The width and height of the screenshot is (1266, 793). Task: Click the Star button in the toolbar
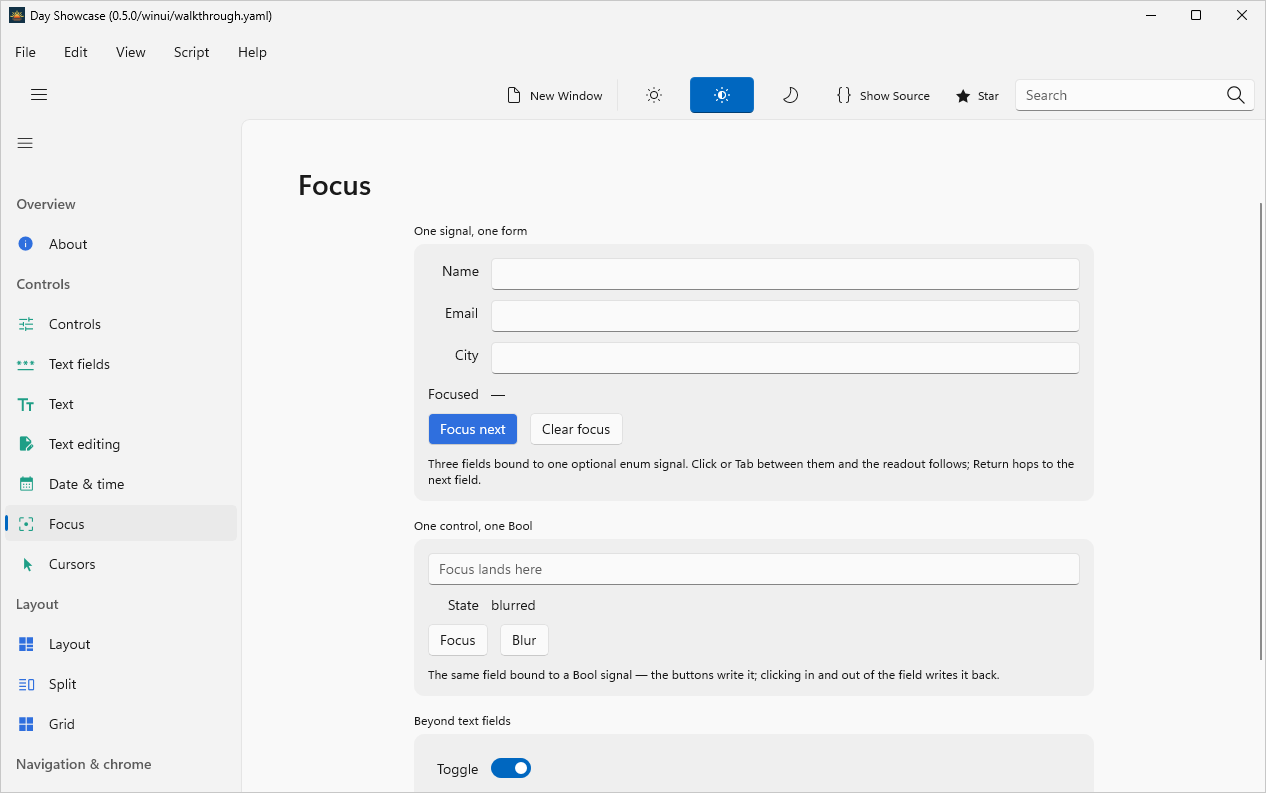pyautogui.click(x=977, y=95)
